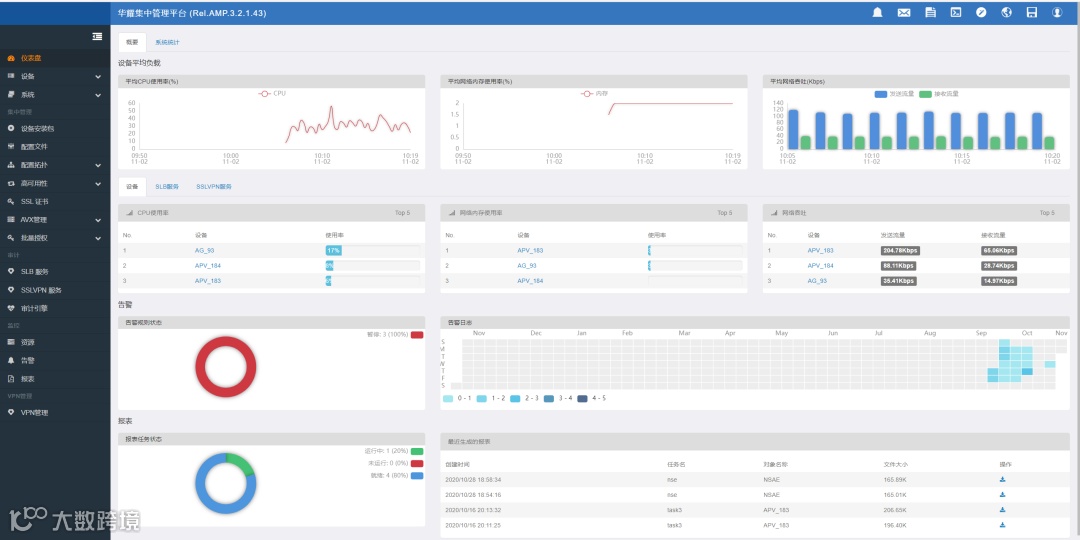The image size is (1080, 540).
Task: Select the 设备 tab above the Top 5 tables
Action: 132,187
